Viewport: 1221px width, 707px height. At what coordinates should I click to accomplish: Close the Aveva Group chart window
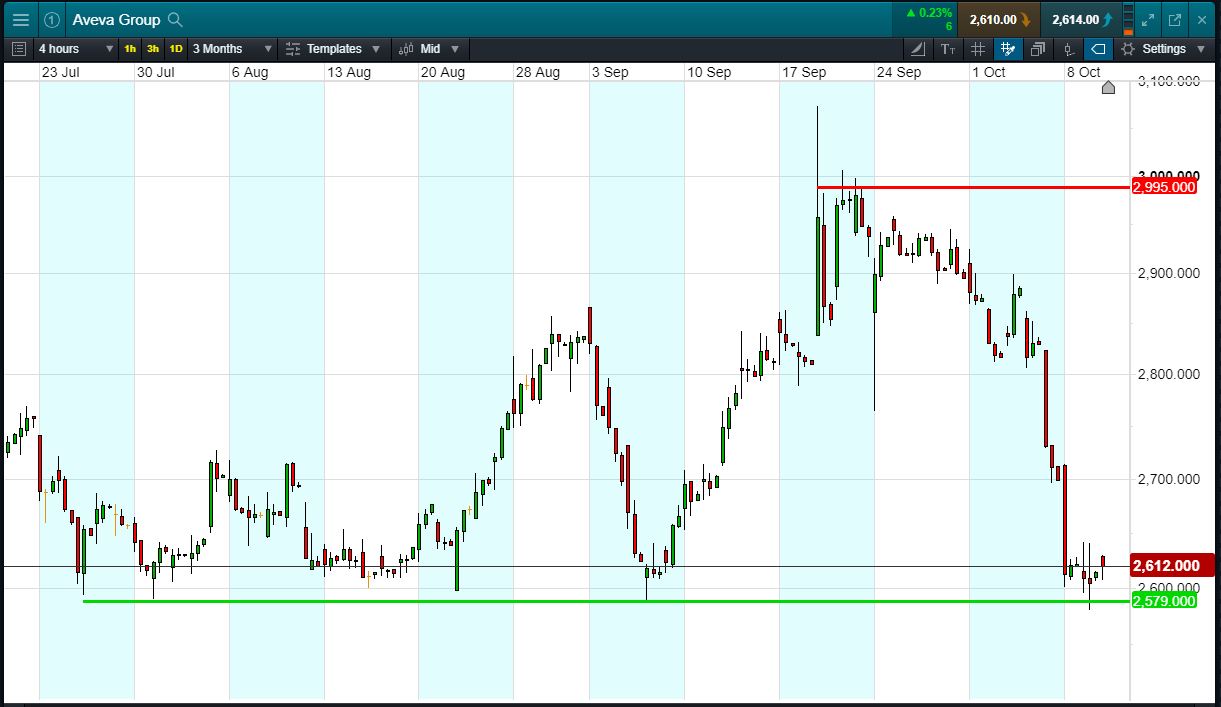1201,19
